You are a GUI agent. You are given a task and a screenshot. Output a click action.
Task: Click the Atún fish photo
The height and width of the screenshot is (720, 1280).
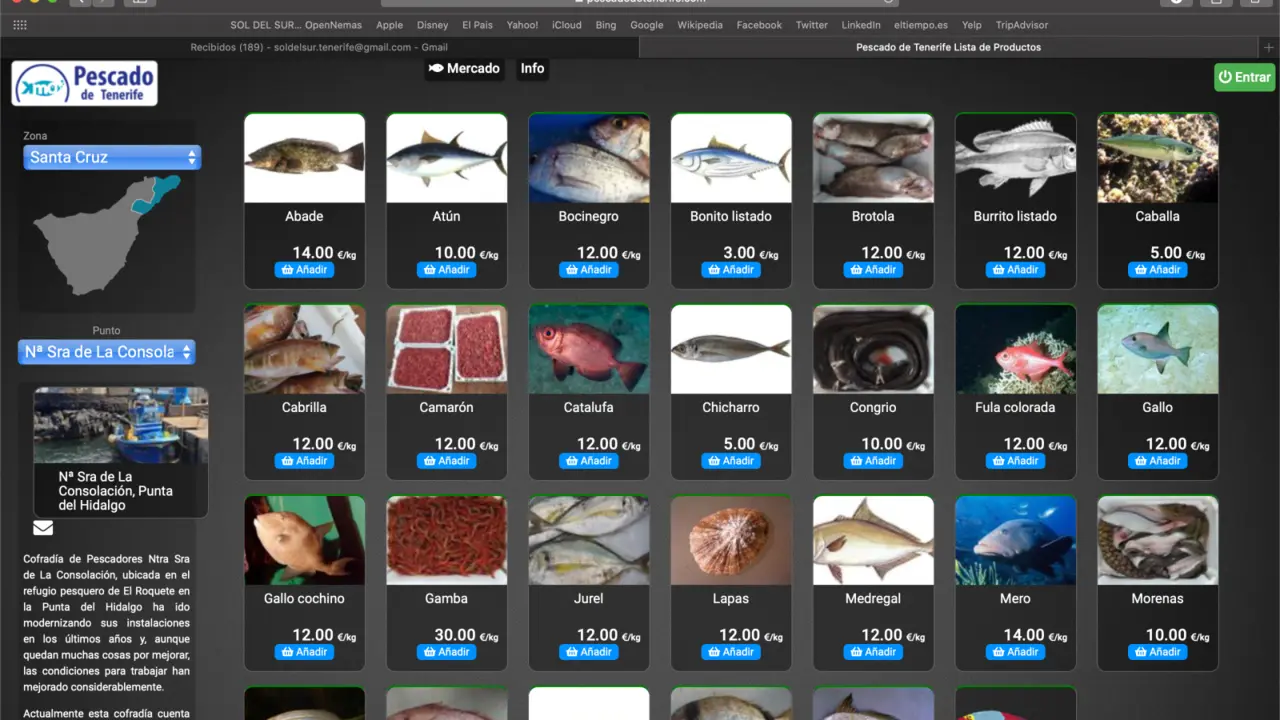click(x=446, y=158)
